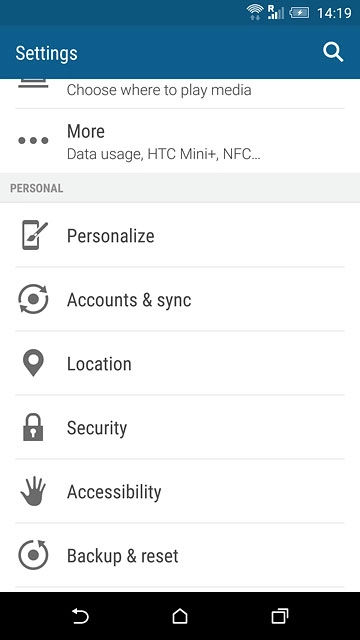Tap the Android back navigation button
Viewport: 360px width, 640px height.
coord(80,616)
